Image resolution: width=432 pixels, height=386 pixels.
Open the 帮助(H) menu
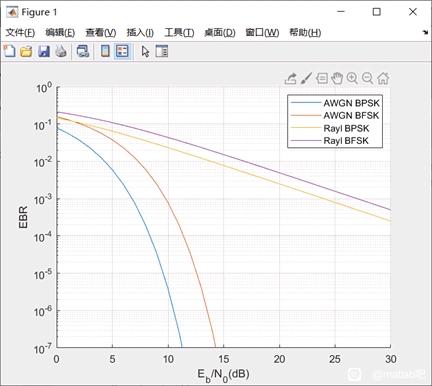[305, 33]
